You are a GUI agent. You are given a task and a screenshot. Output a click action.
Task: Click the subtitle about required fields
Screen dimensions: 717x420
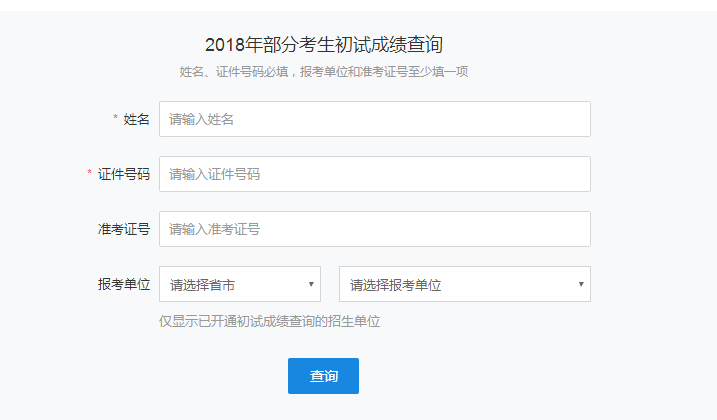(x=324, y=72)
